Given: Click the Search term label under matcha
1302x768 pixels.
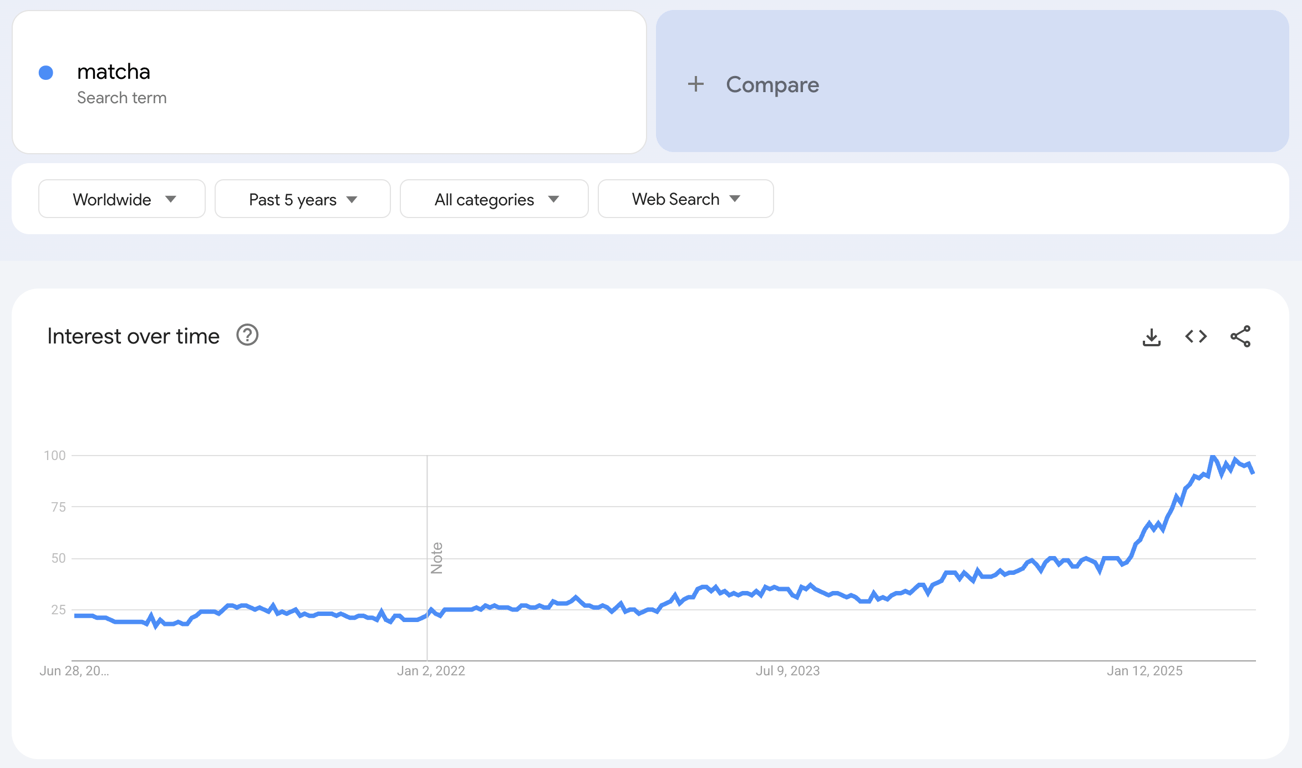Looking at the screenshot, I should [122, 98].
